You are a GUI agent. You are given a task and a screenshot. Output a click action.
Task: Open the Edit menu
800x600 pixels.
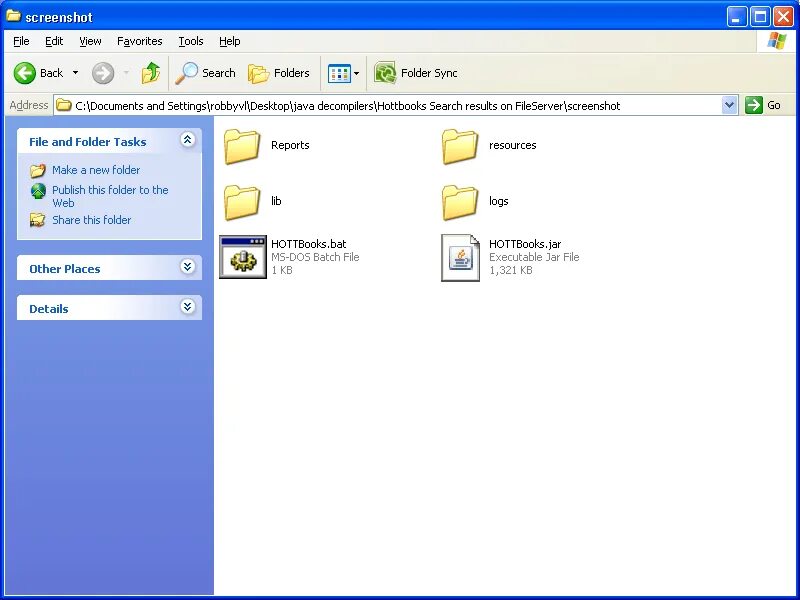(x=54, y=41)
